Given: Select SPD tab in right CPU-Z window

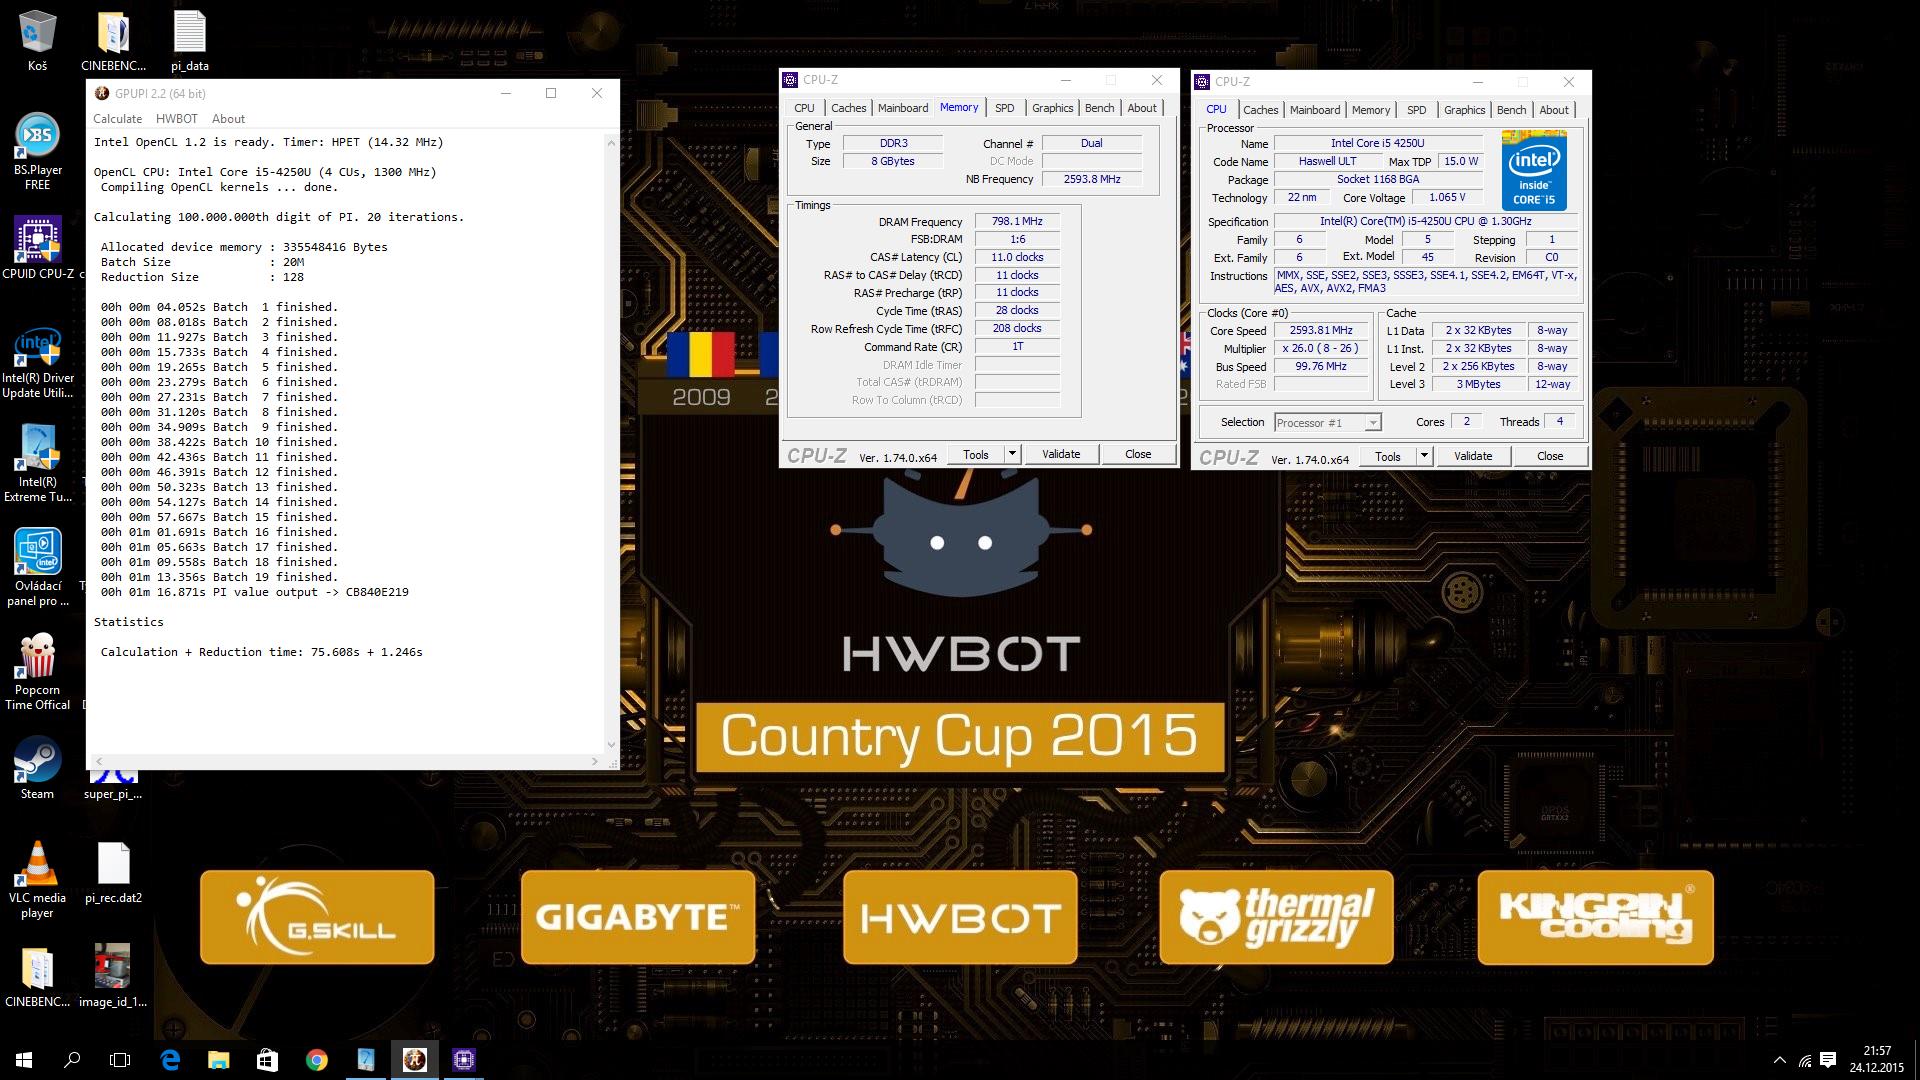Looking at the screenshot, I should [1416, 110].
